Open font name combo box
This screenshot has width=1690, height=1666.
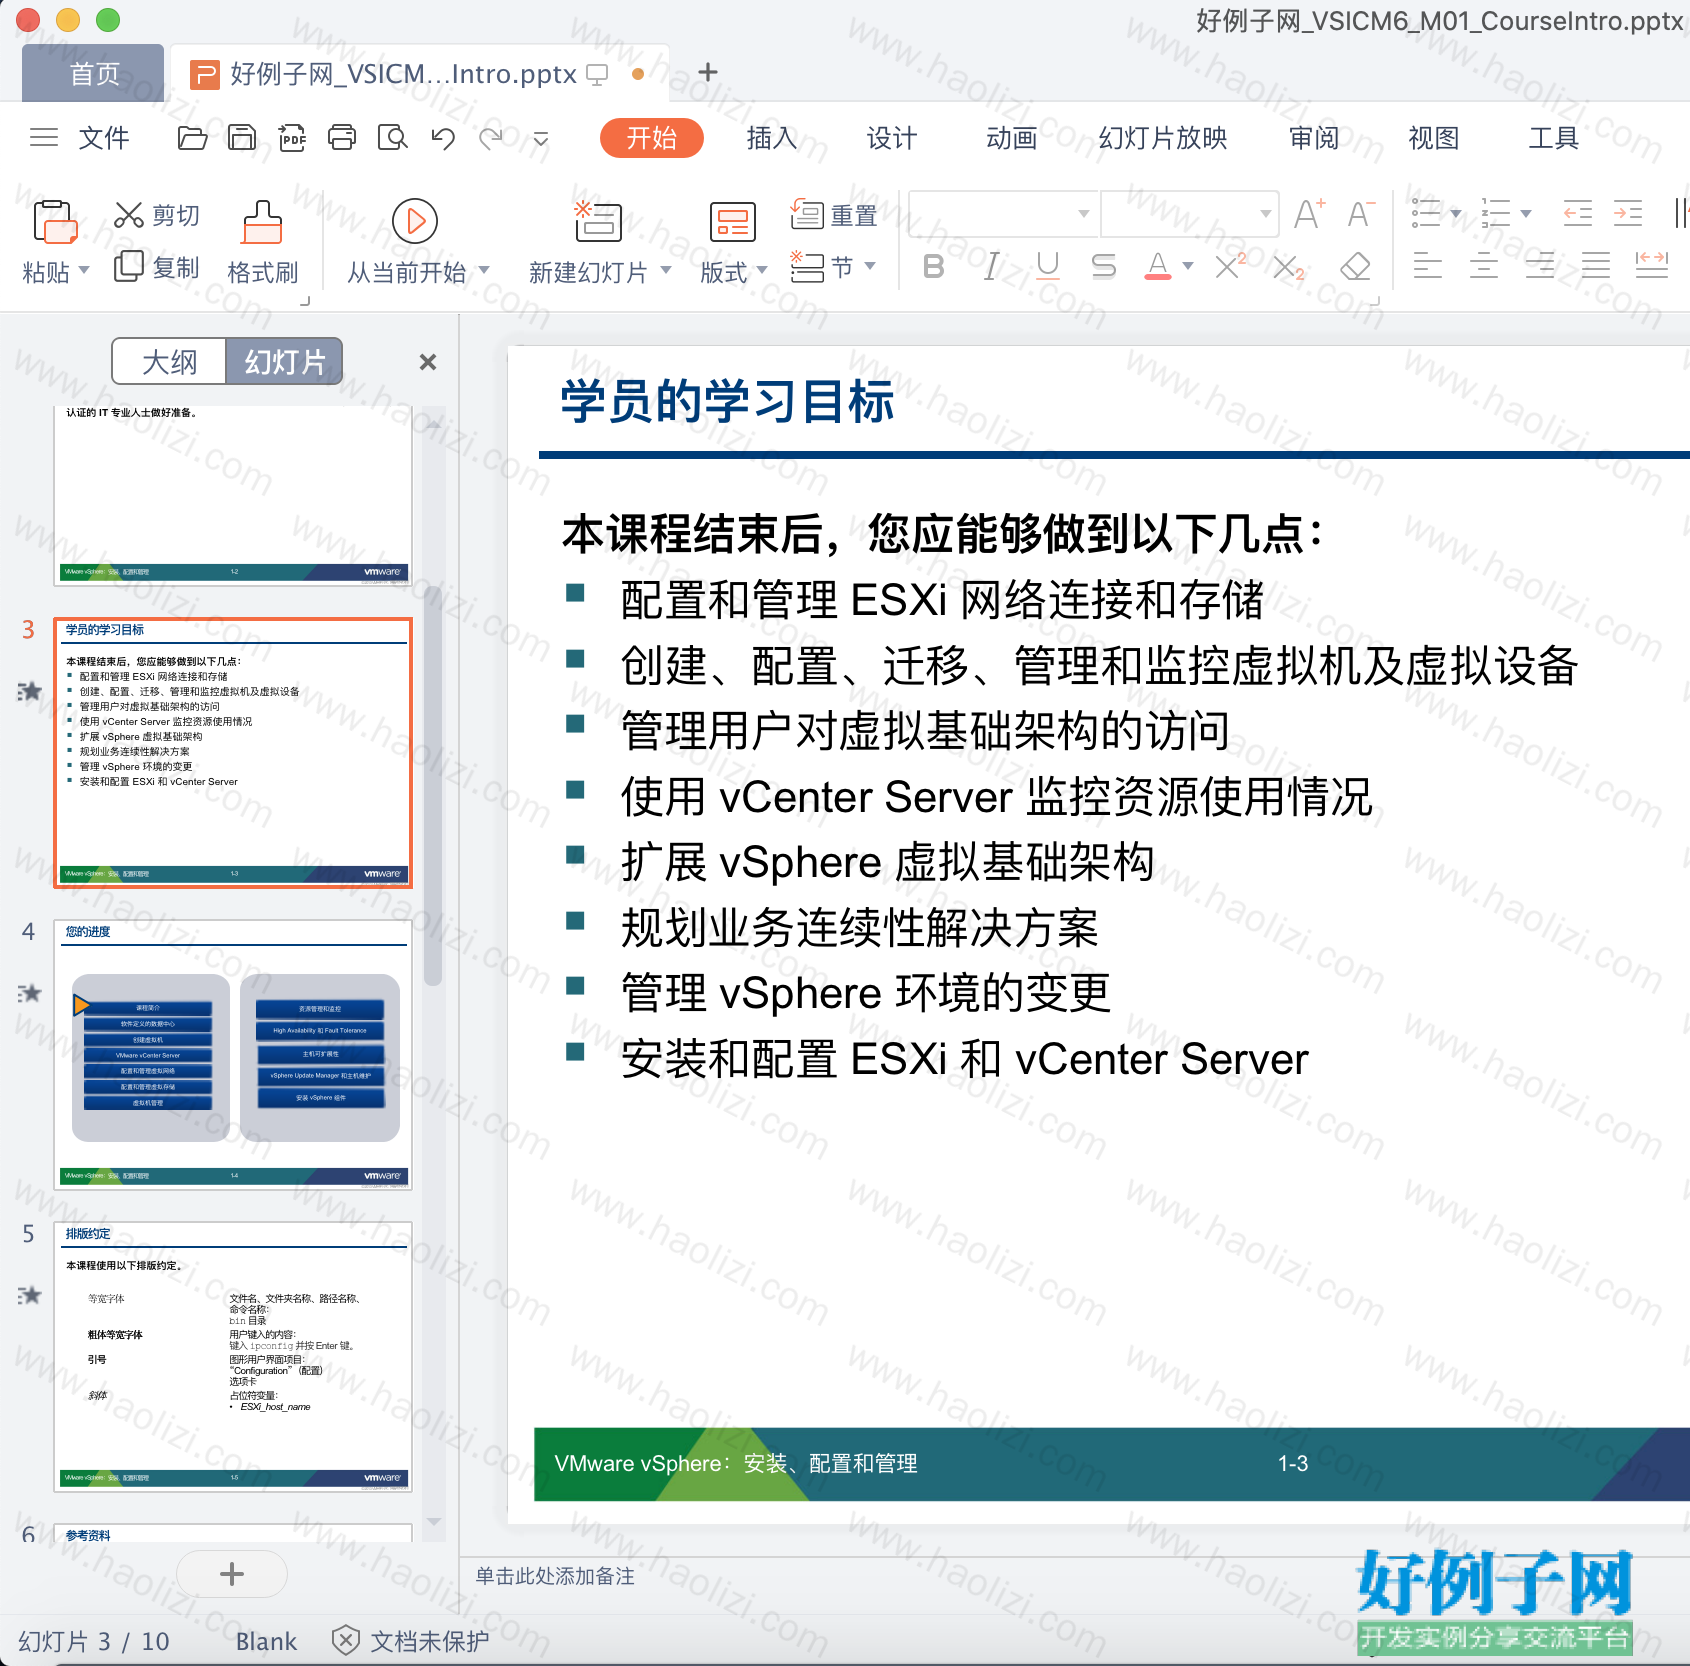(1004, 214)
